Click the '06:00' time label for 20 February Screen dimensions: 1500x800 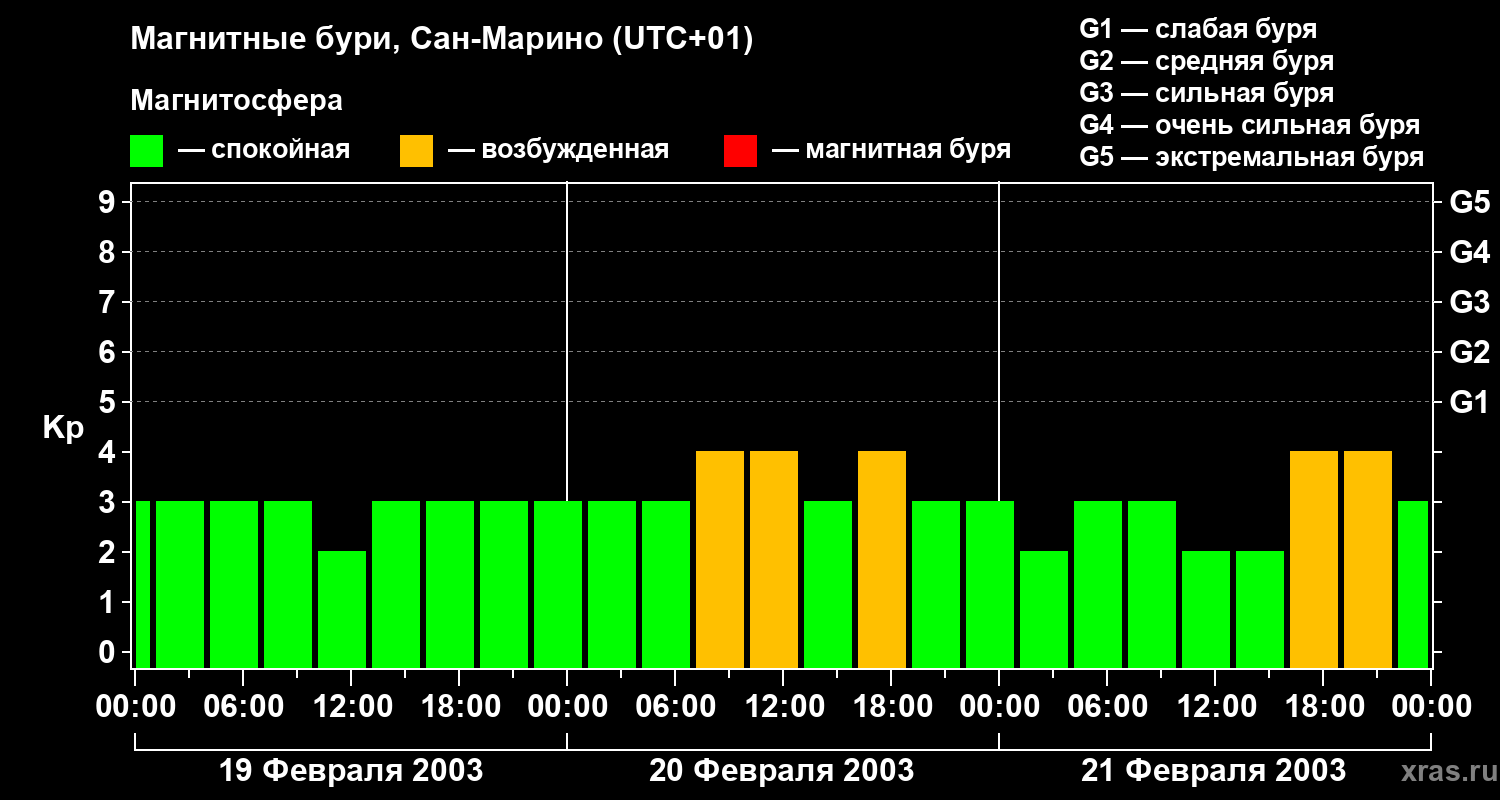point(675,706)
